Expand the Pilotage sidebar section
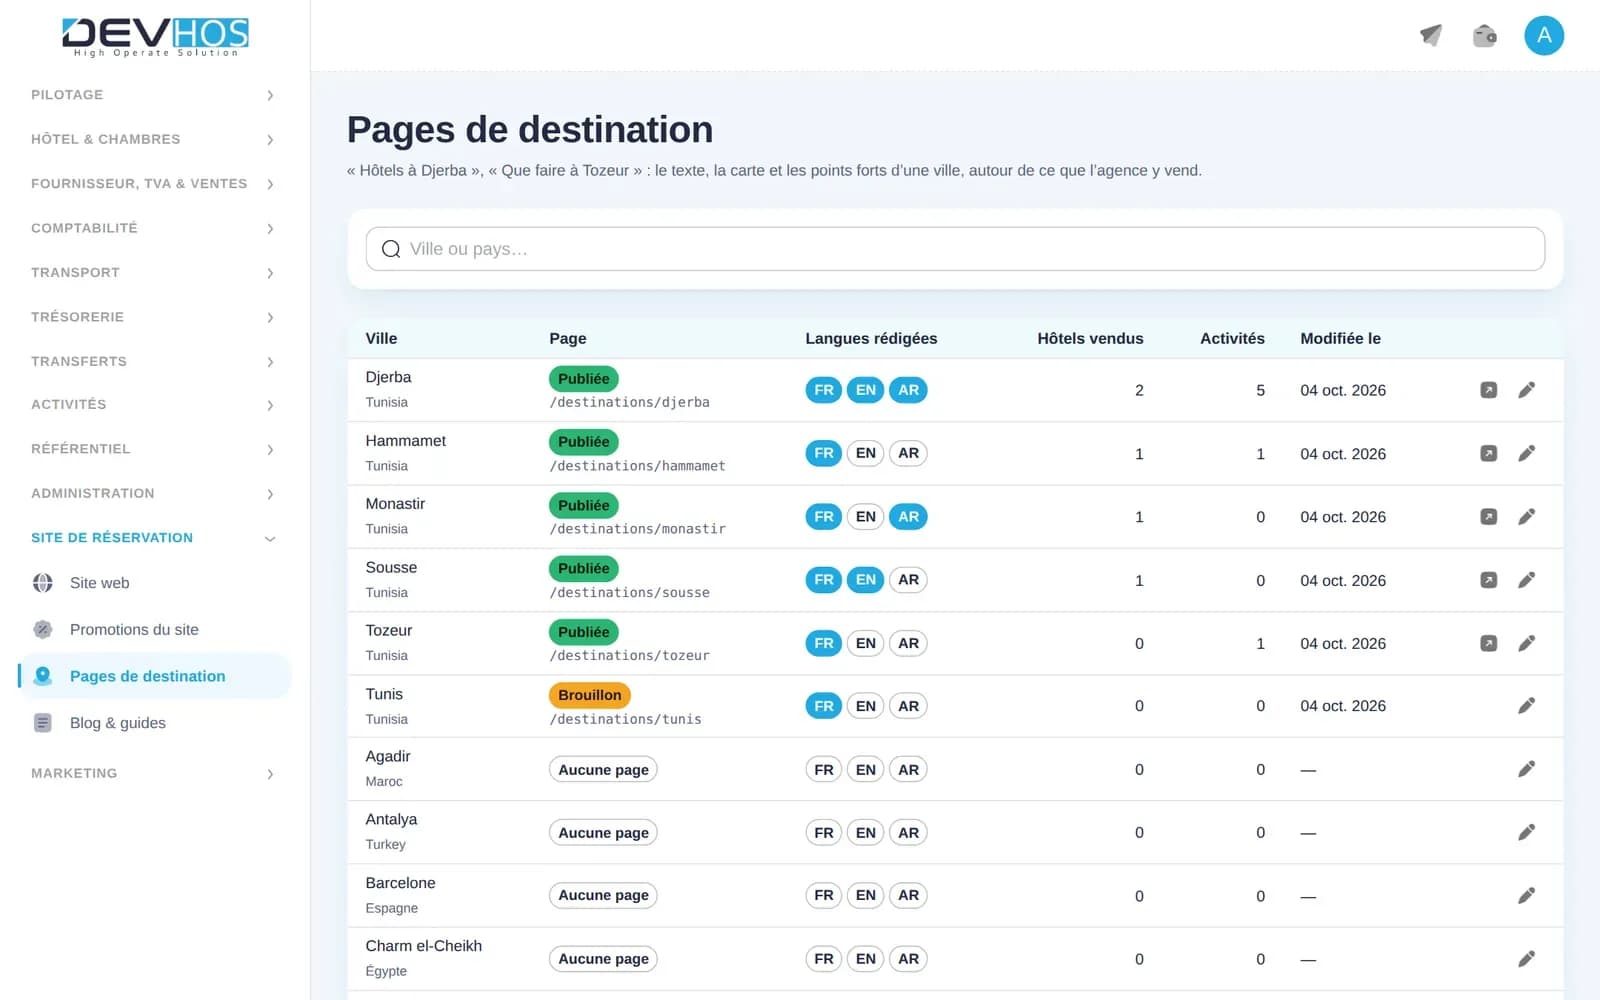1600x1000 pixels. click(153, 95)
